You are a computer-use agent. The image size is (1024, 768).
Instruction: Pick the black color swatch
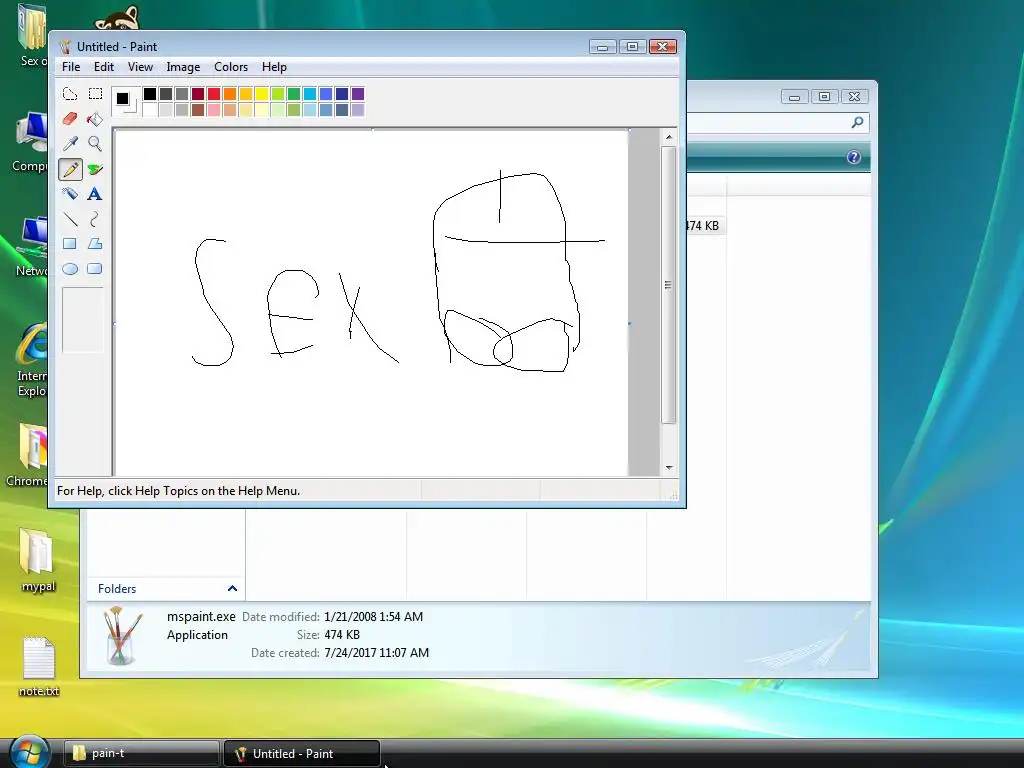point(150,94)
